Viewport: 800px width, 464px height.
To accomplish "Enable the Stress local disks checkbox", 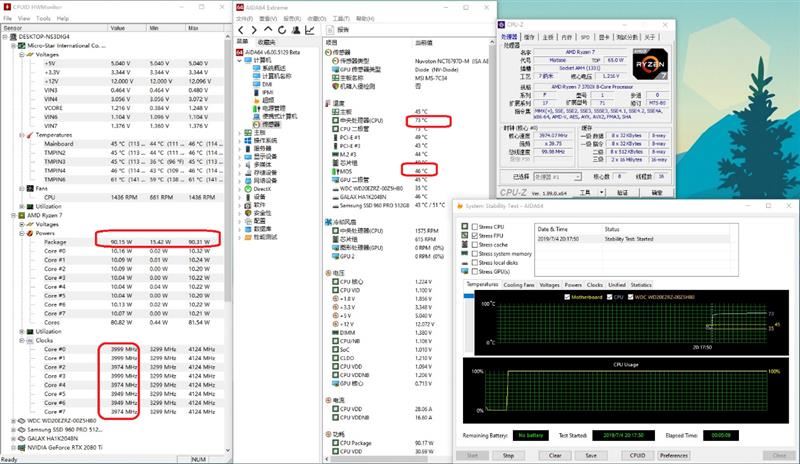I will pyautogui.click(x=475, y=262).
